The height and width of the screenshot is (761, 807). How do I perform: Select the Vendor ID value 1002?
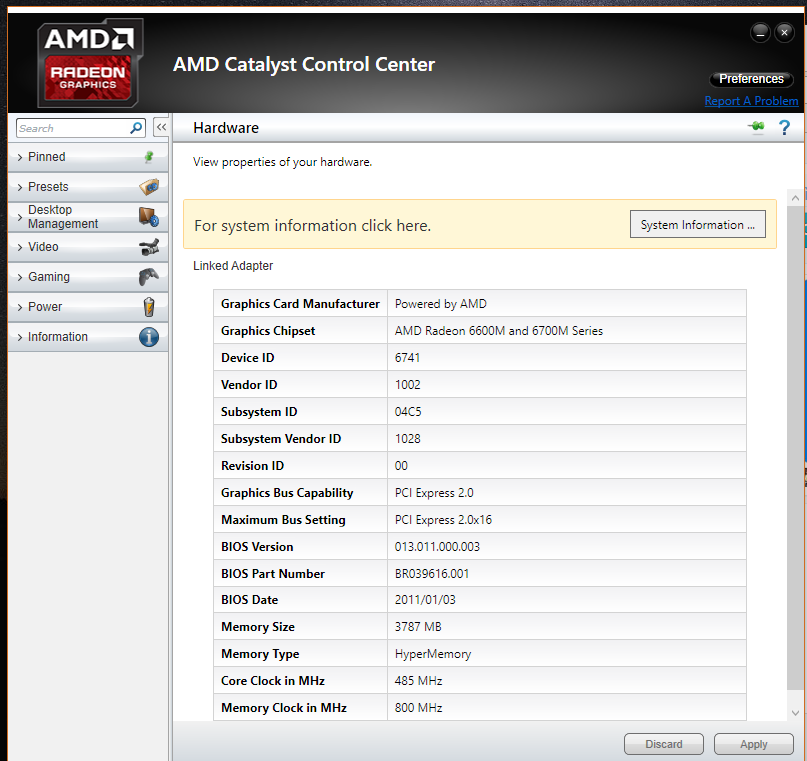[x=407, y=385]
